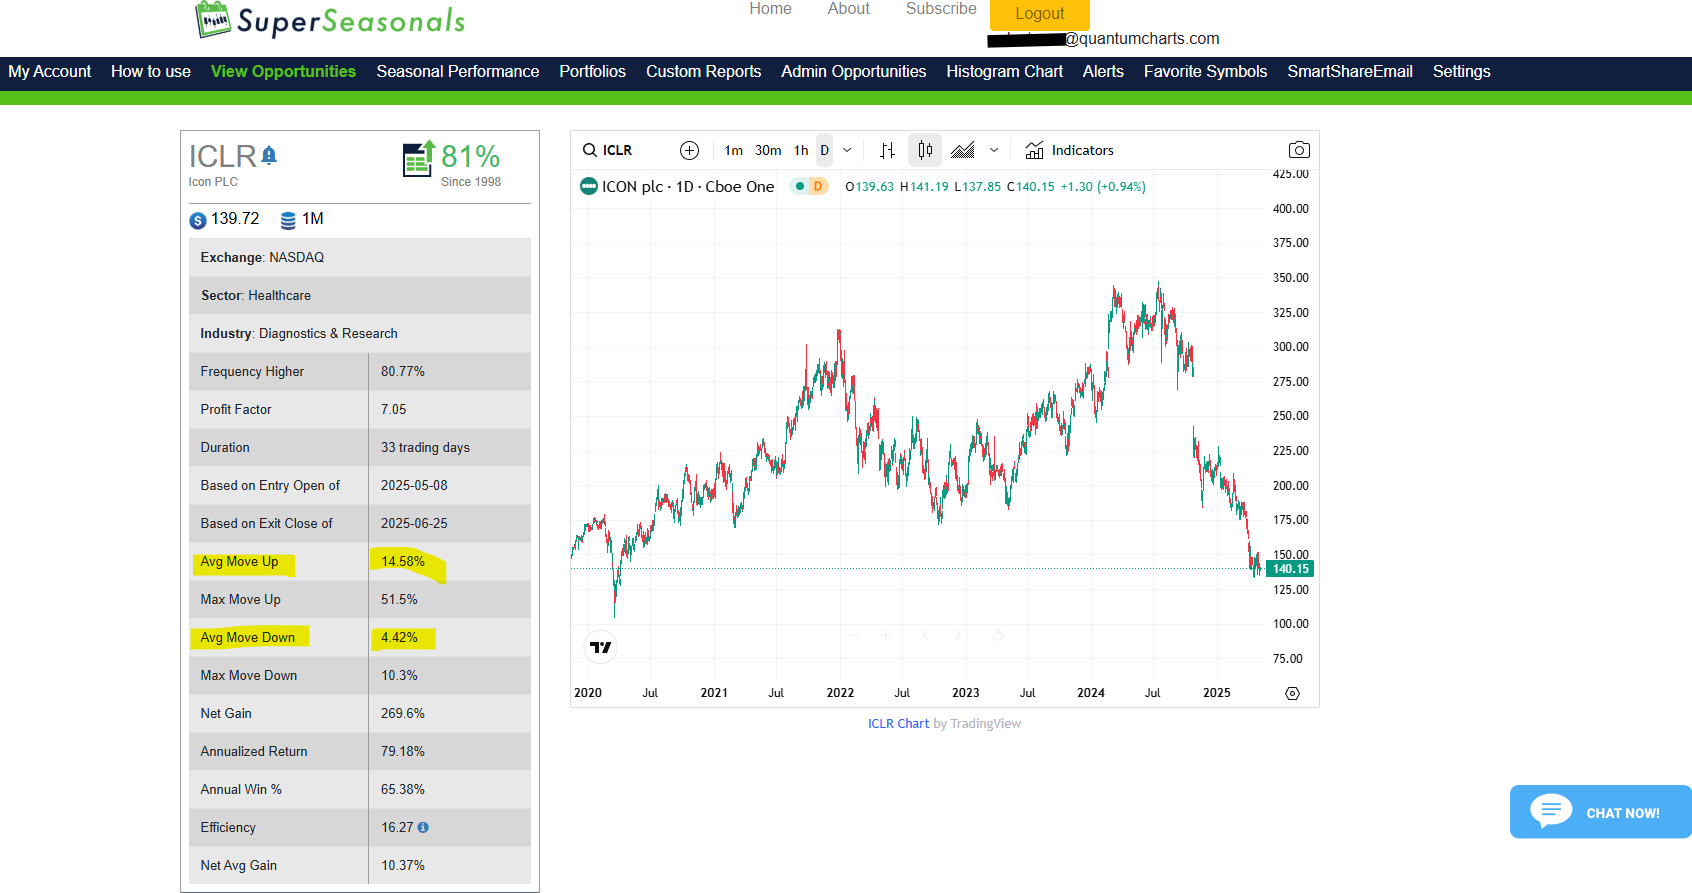Click the Annual Win % value 65.38%

point(403,789)
